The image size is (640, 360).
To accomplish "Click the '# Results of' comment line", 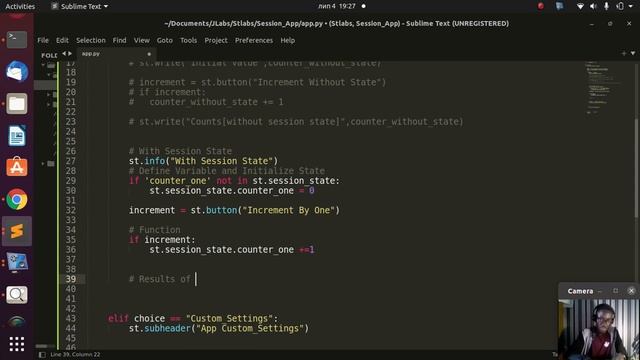I will pyautogui.click(x=160, y=279).
